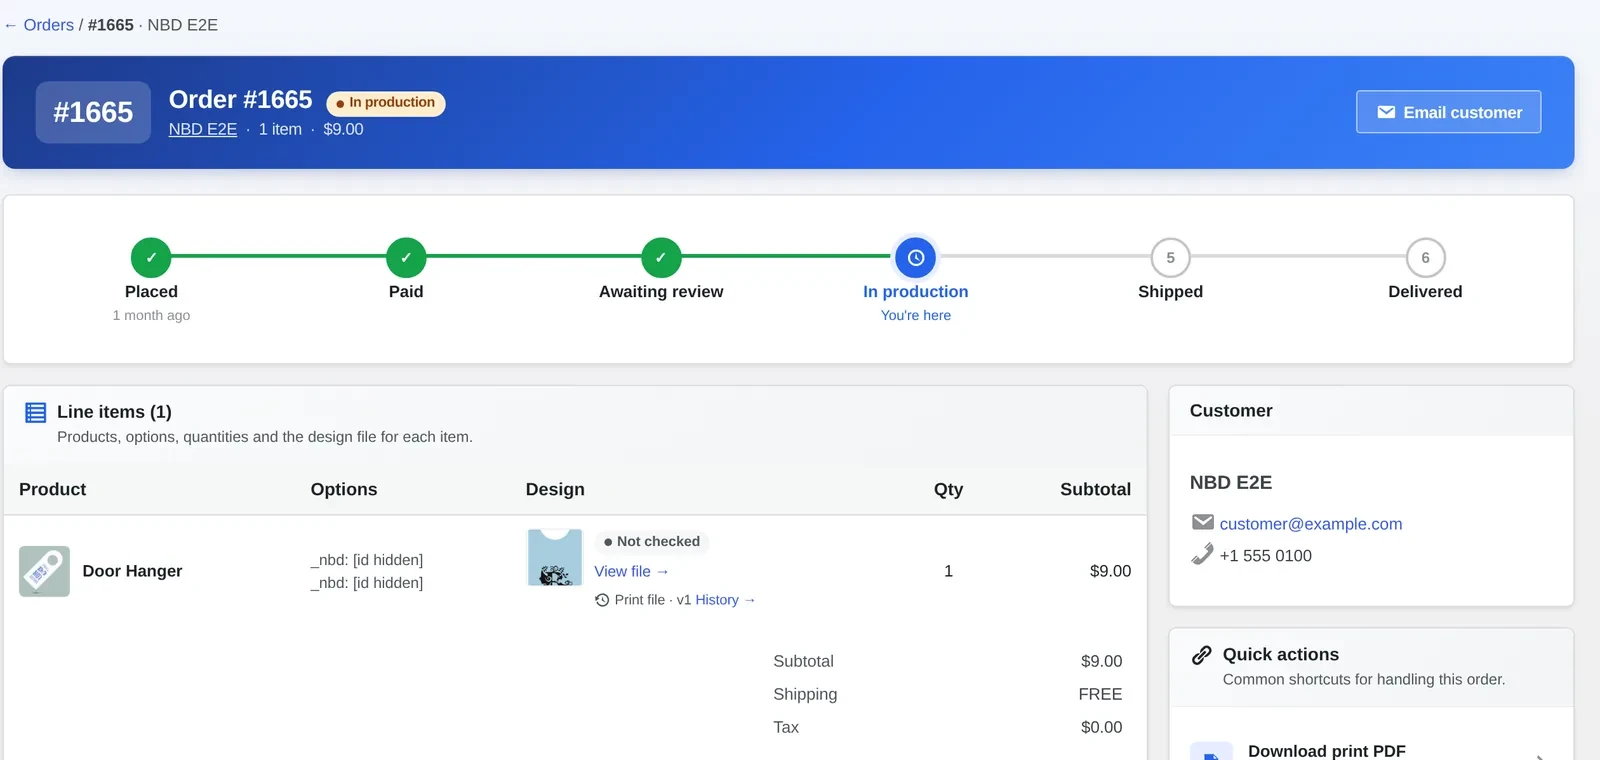Click the Not checked status badge
Screen dimensions: 1600x760
coord(652,541)
